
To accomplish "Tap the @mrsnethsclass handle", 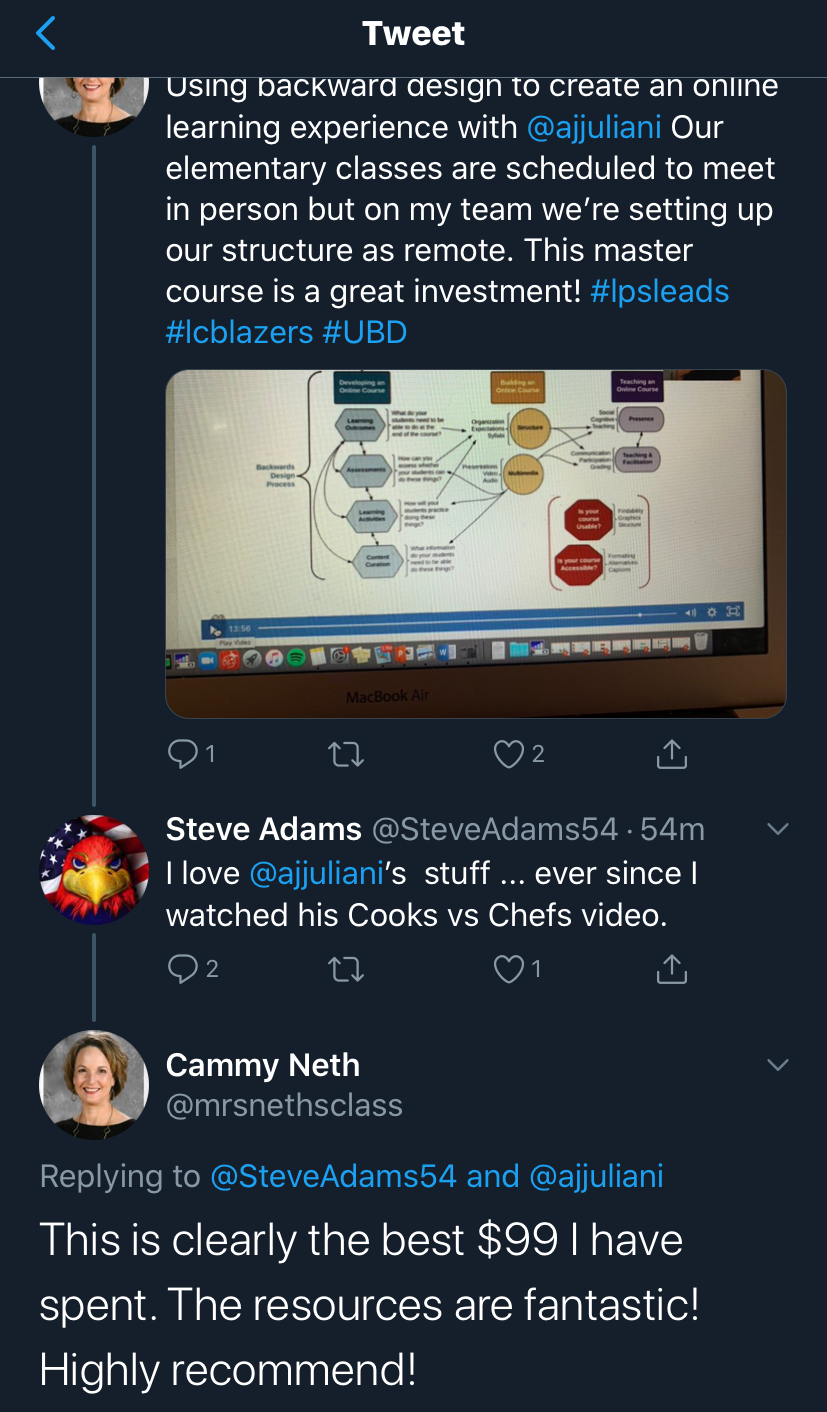I will click(284, 1105).
